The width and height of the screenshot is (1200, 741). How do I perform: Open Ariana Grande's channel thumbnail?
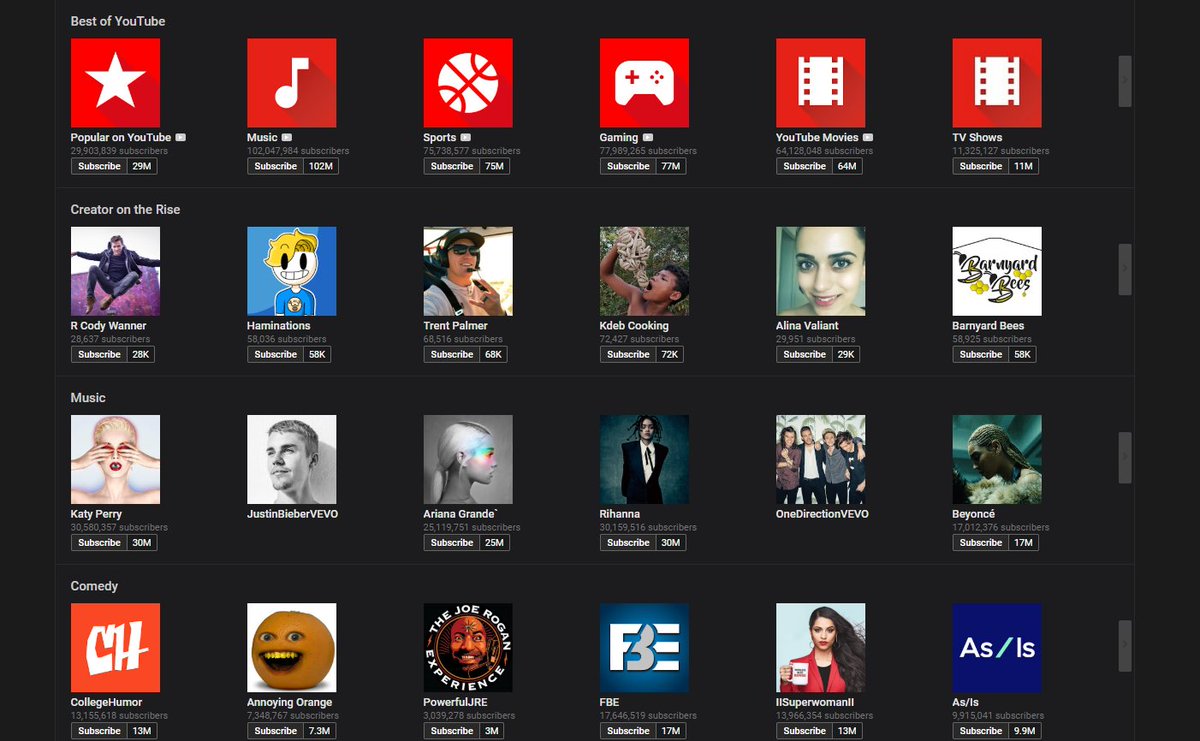click(x=468, y=460)
